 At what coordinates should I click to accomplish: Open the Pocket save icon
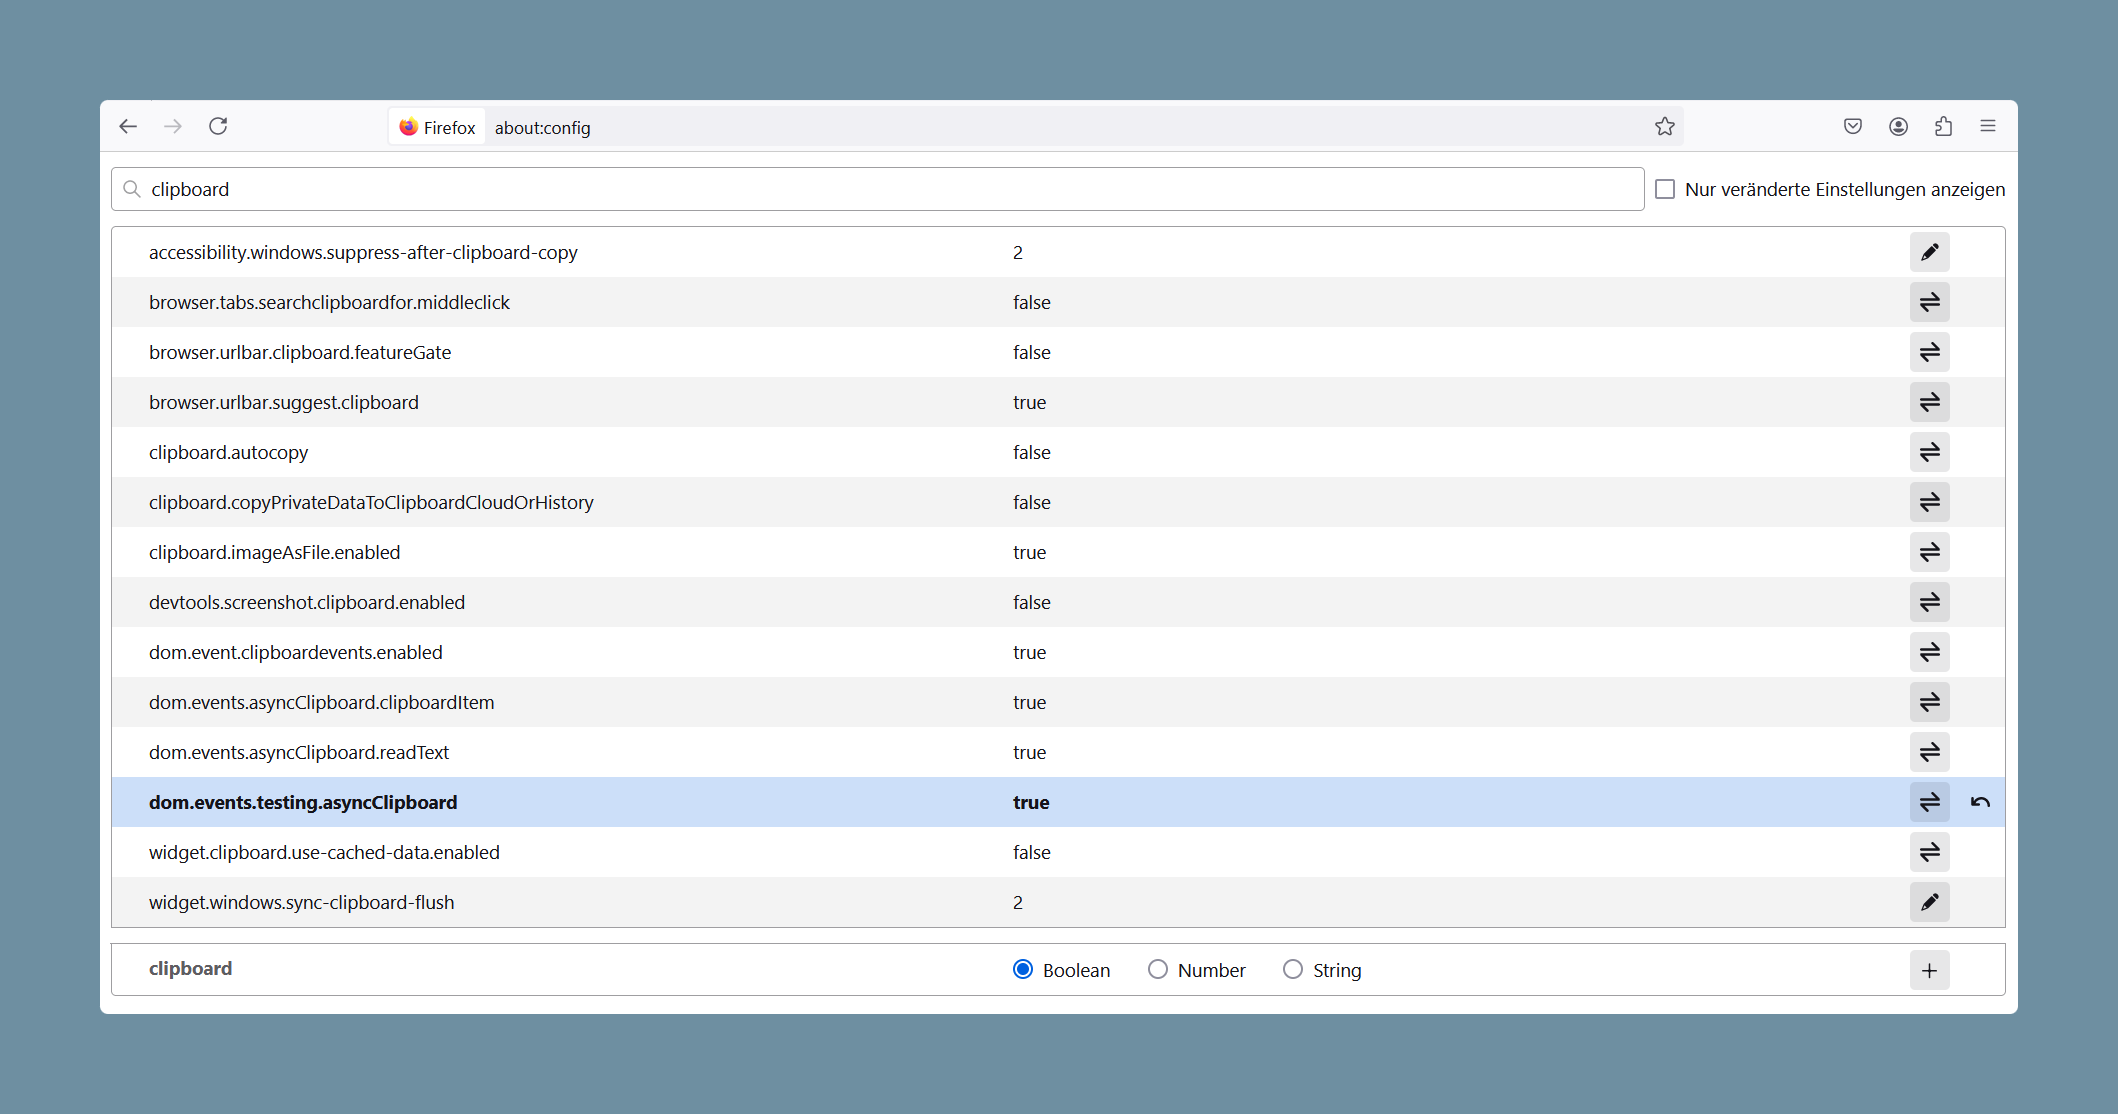click(1853, 126)
